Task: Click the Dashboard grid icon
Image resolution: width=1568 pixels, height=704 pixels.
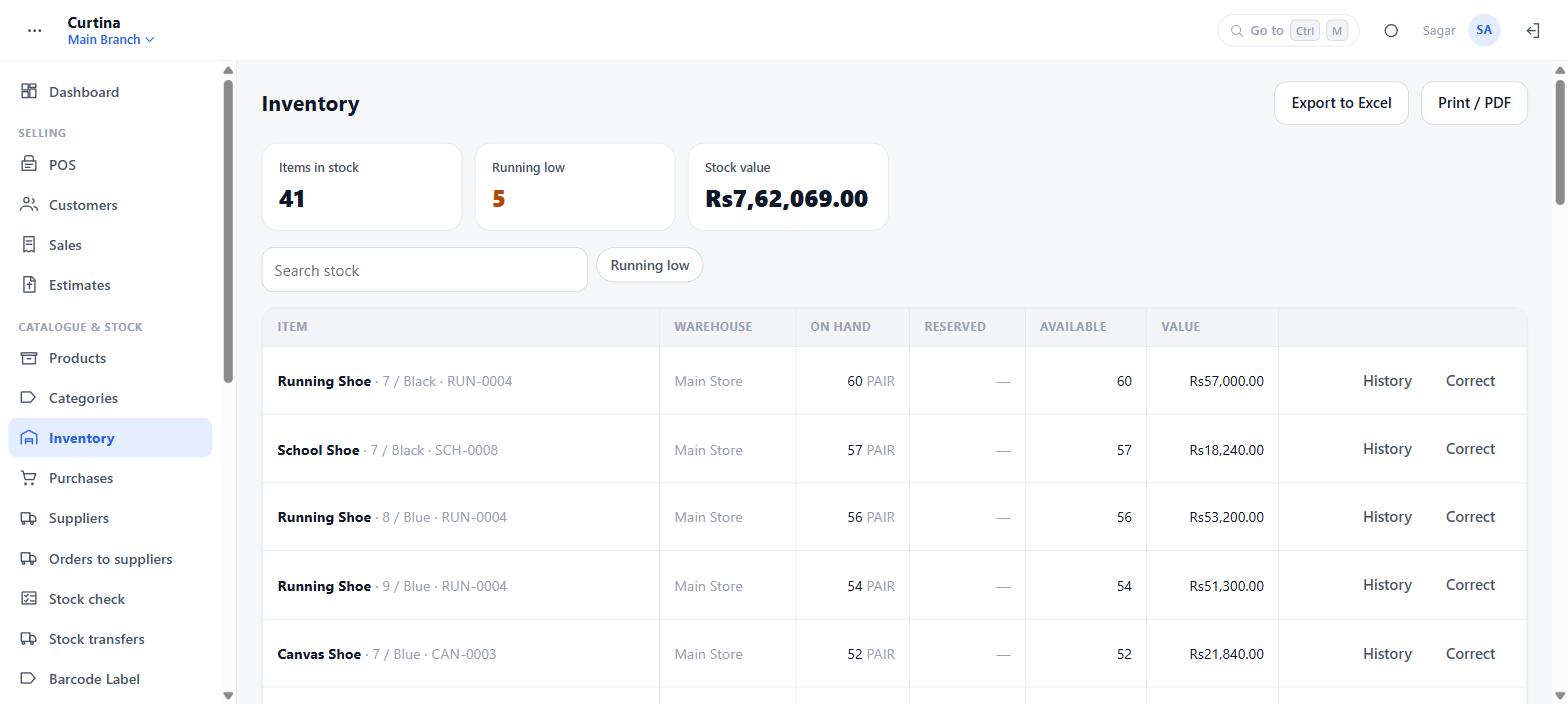Action: pos(29,92)
